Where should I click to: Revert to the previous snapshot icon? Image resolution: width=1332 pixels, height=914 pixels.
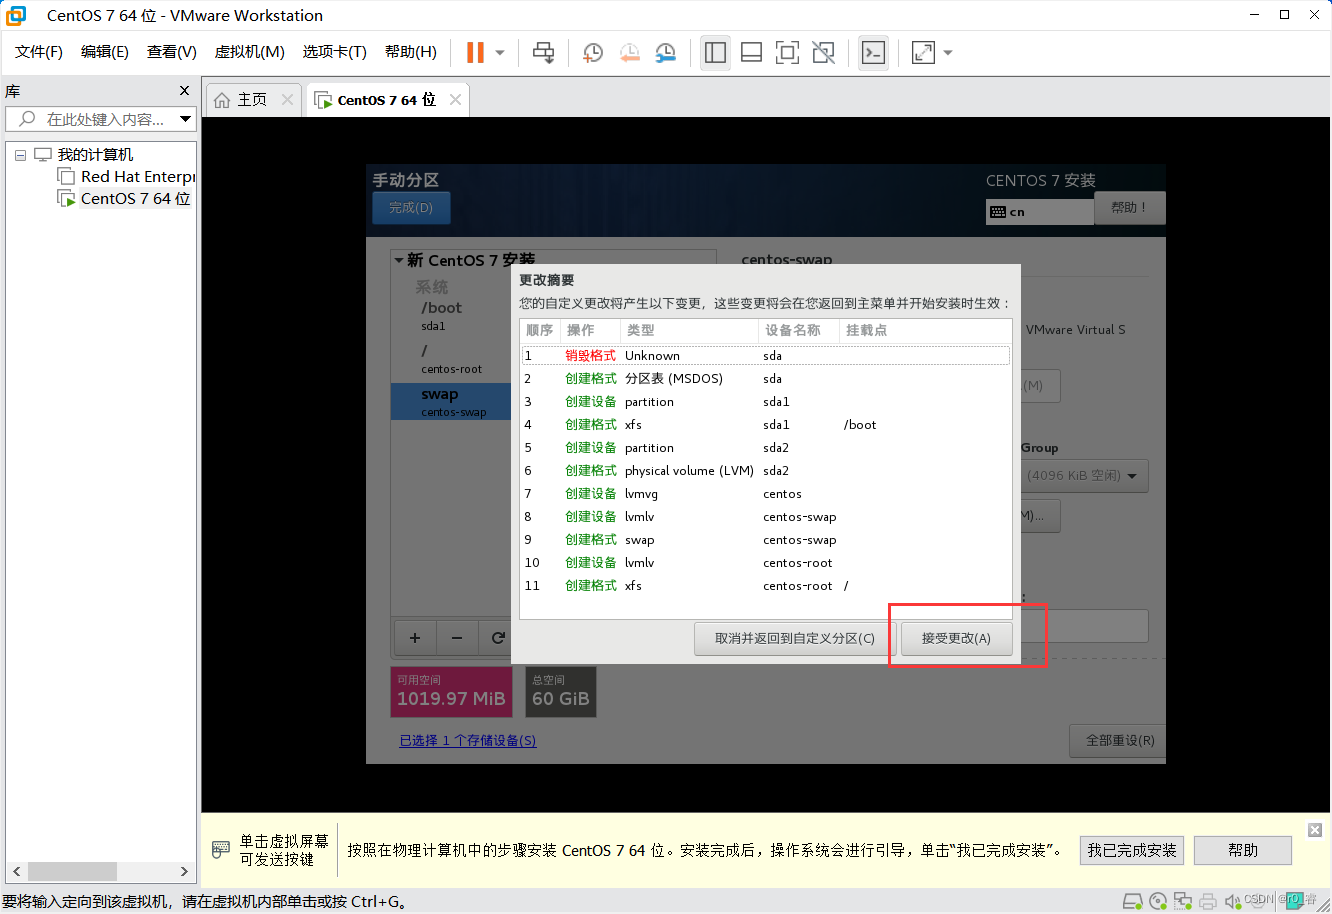(x=629, y=53)
